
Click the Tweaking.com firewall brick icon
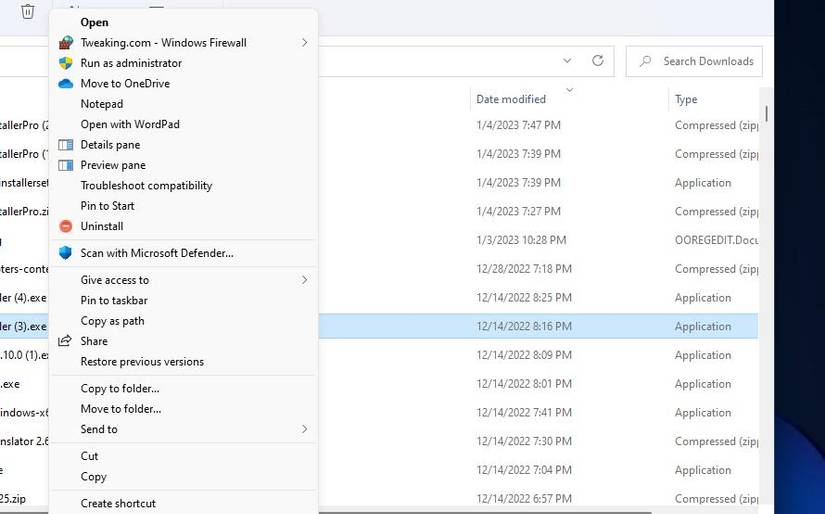pos(66,43)
